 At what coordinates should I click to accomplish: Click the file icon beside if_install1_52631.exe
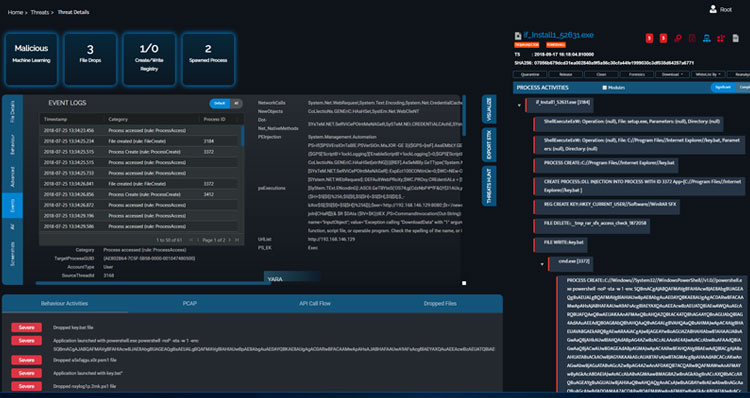pos(518,36)
